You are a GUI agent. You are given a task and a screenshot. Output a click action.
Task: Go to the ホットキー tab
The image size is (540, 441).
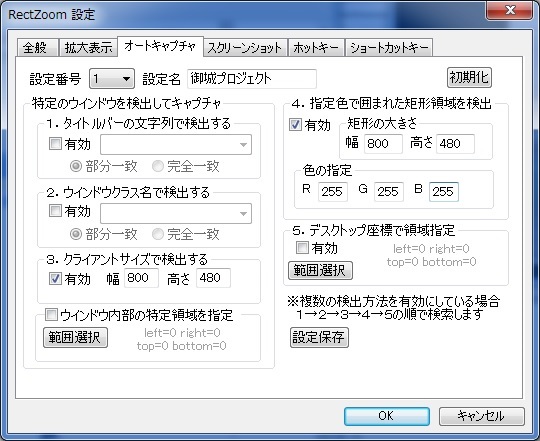(x=316, y=48)
